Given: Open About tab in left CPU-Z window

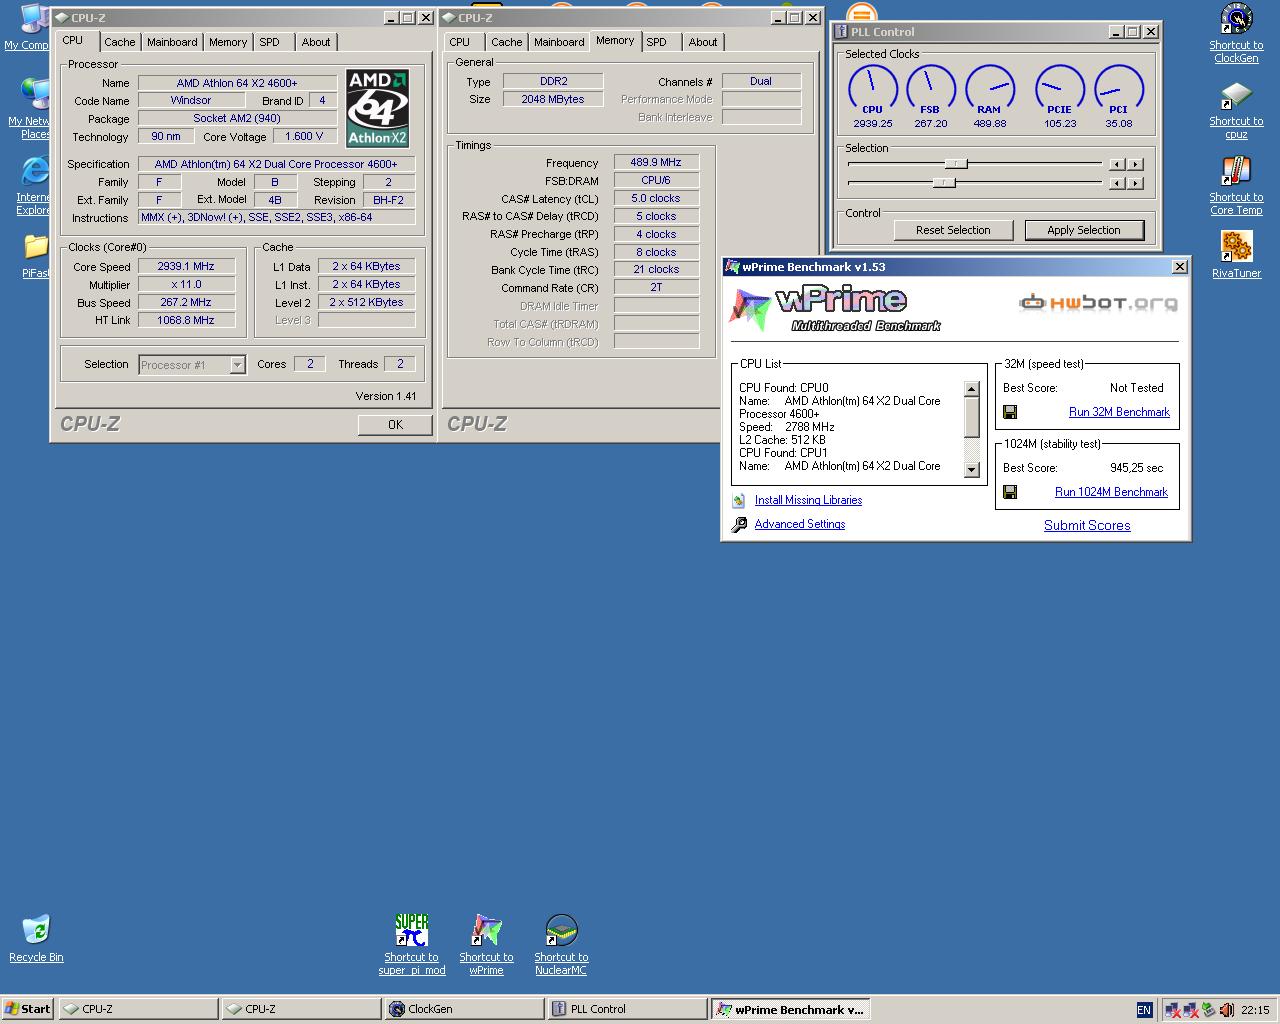Looking at the screenshot, I should [x=316, y=42].
